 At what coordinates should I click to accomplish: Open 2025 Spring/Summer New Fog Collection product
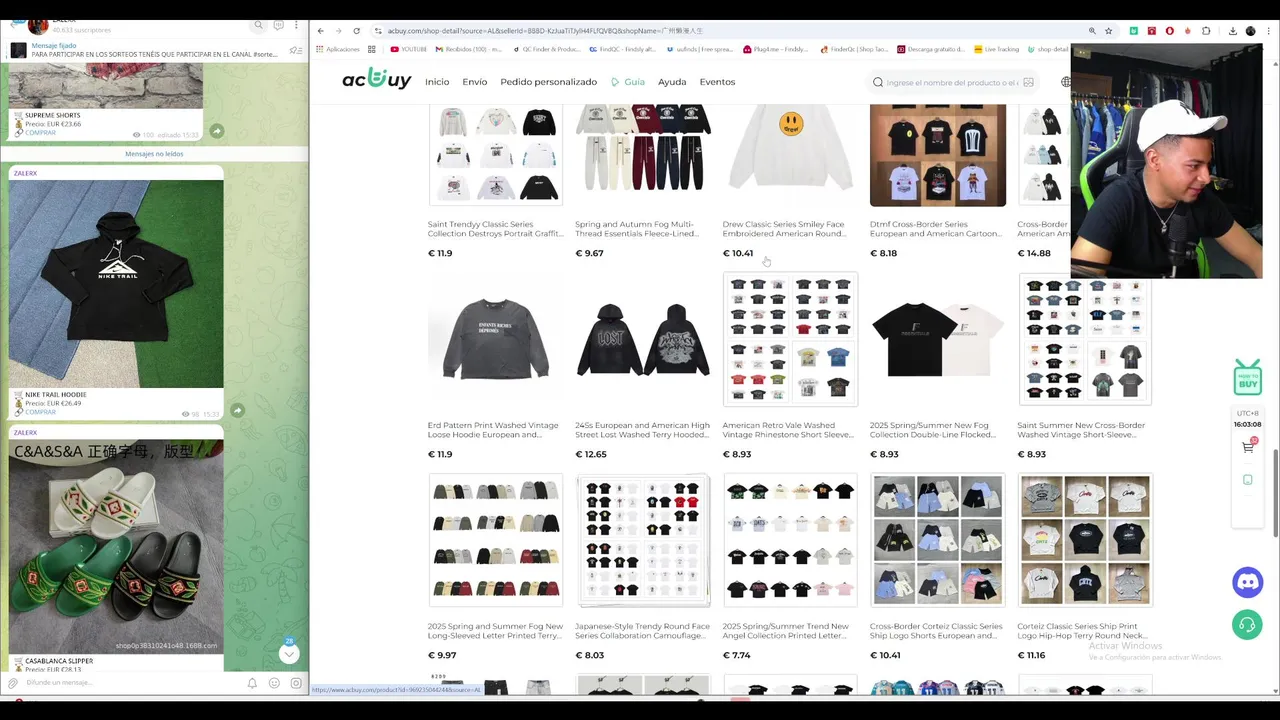[x=937, y=340]
